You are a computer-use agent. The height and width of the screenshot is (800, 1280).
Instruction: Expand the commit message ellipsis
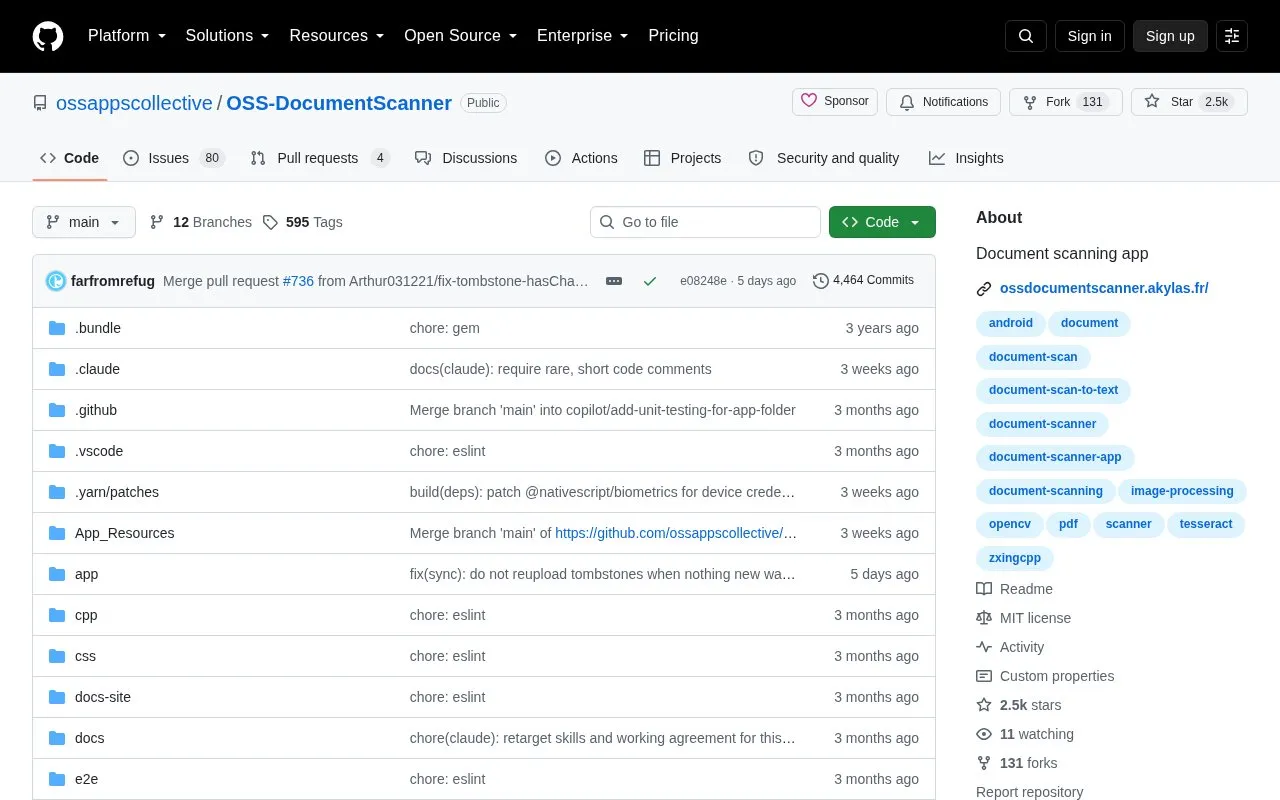coord(614,281)
